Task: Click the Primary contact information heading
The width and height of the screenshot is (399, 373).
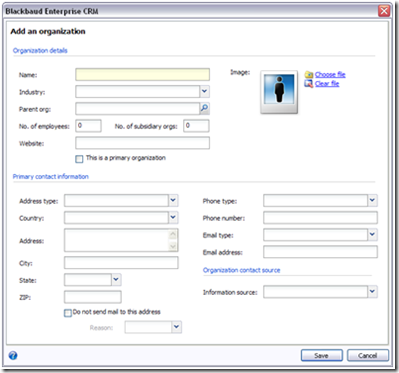Action: [51, 177]
